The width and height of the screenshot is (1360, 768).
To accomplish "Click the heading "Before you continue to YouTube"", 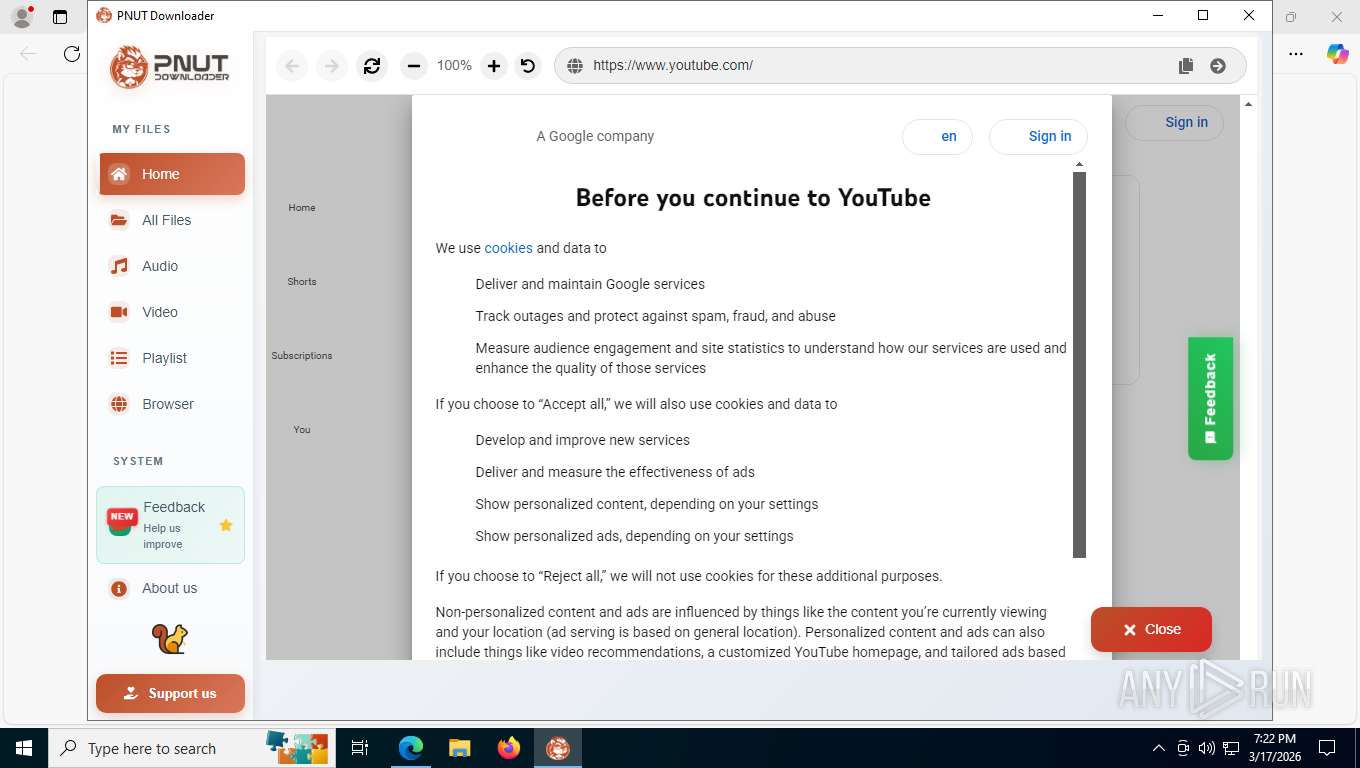I will [x=753, y=198].
